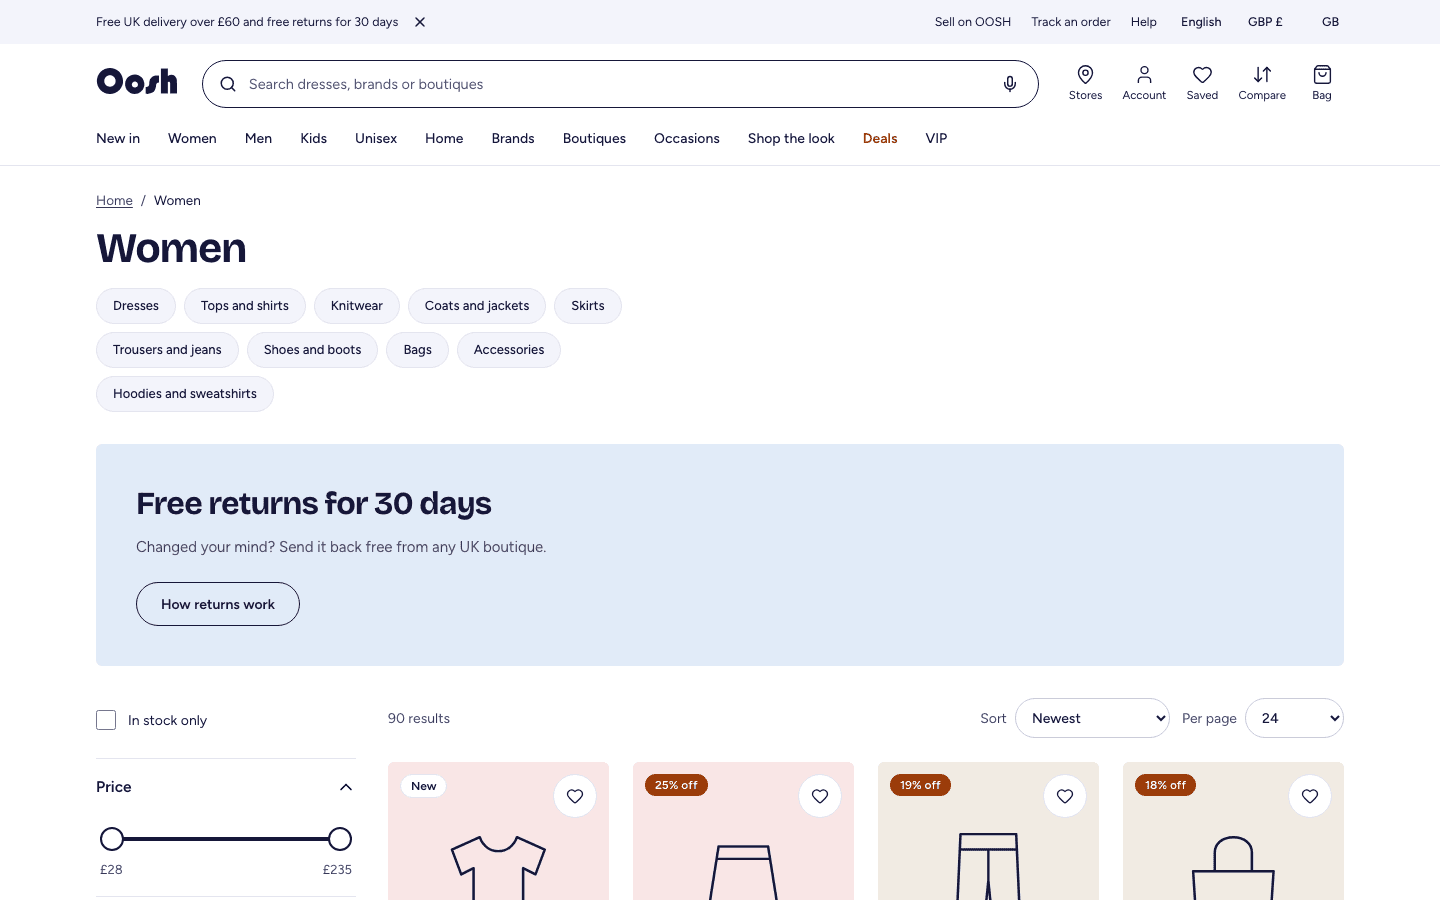Viewport: 1440px width, 900px height.
Task: Open Shop the look
Action: point(791,138)
